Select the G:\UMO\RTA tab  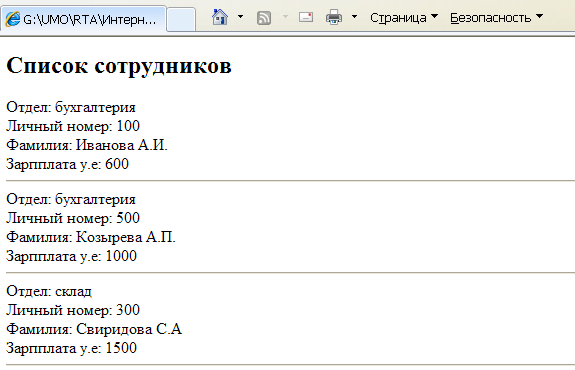[x=84, y=19]
